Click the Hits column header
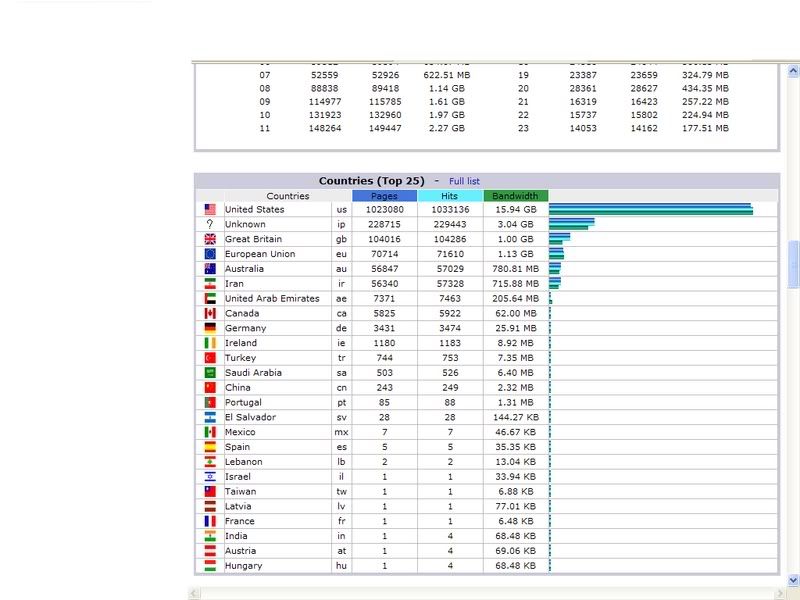The height and width of the screenshot is (600, 800). coord(450,196)
